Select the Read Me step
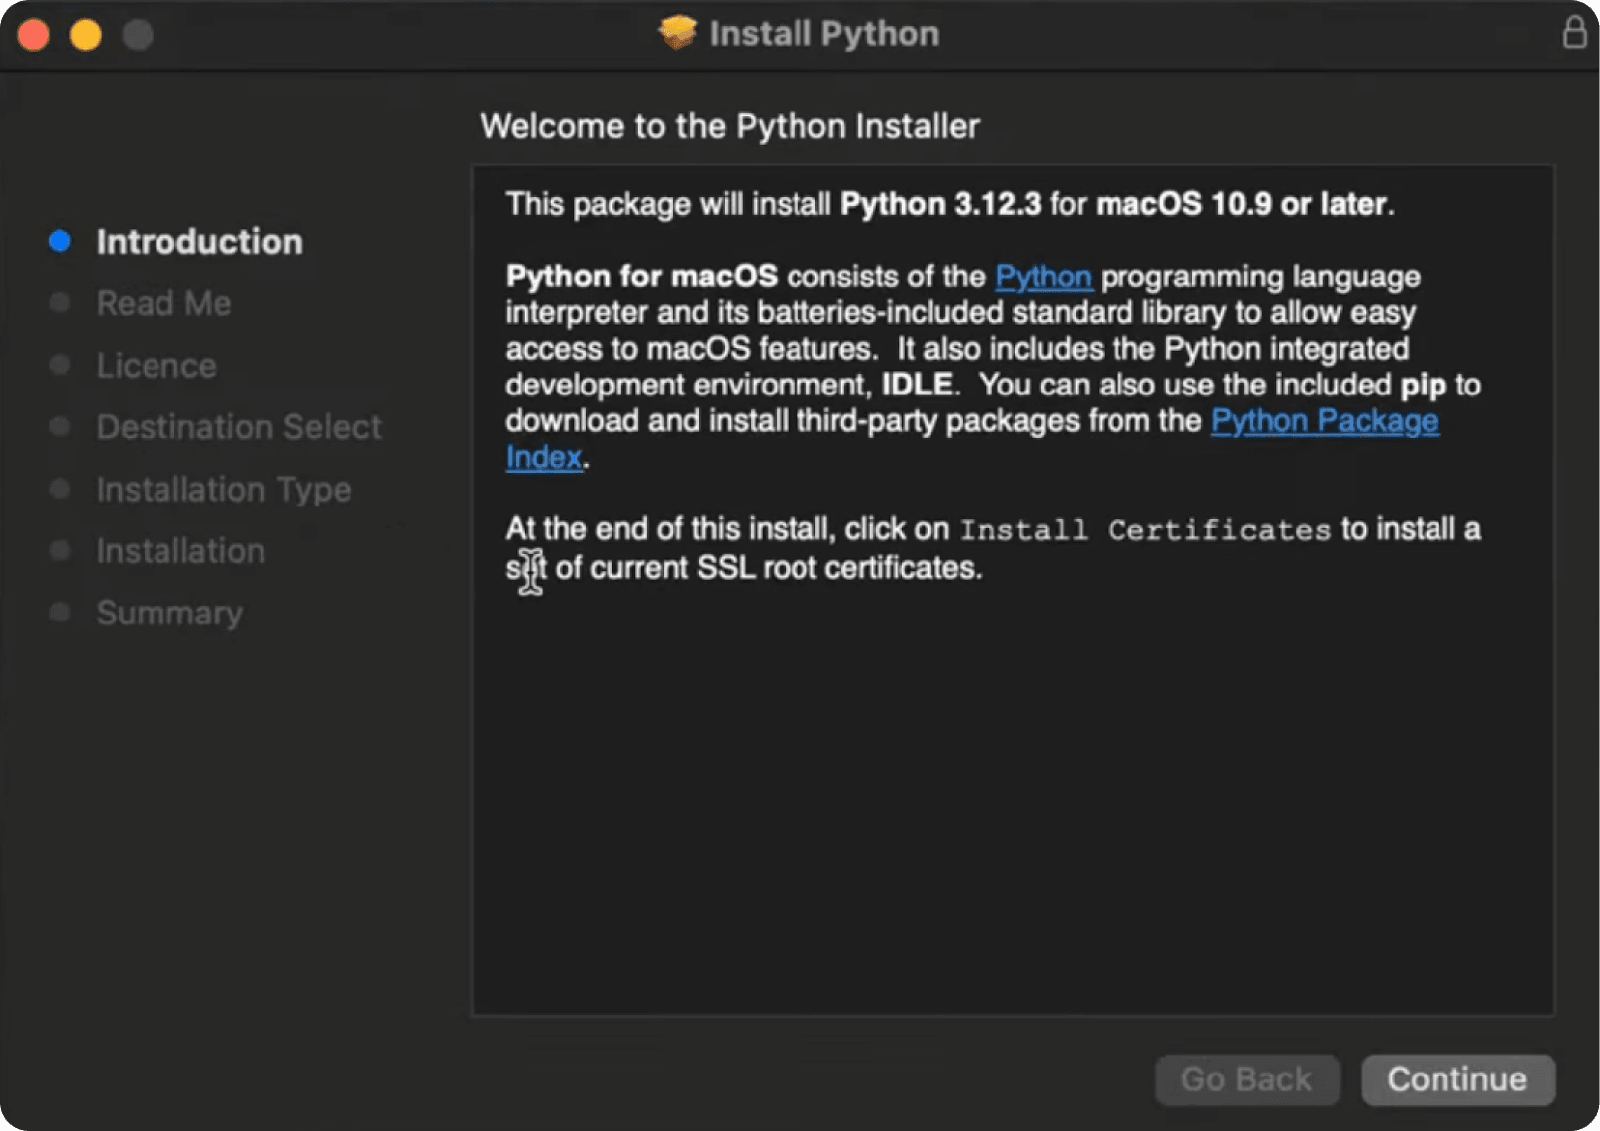 164,303
